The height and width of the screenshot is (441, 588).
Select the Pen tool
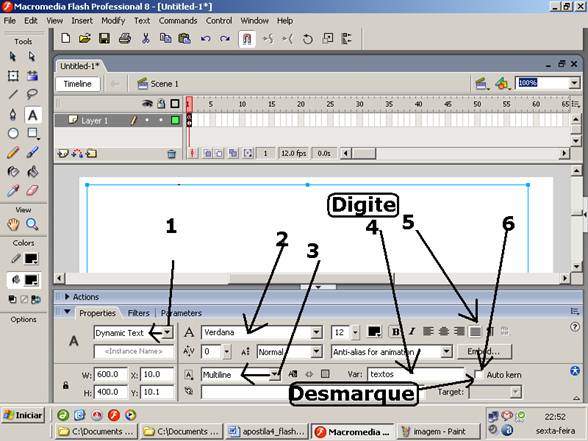[13, 114]
